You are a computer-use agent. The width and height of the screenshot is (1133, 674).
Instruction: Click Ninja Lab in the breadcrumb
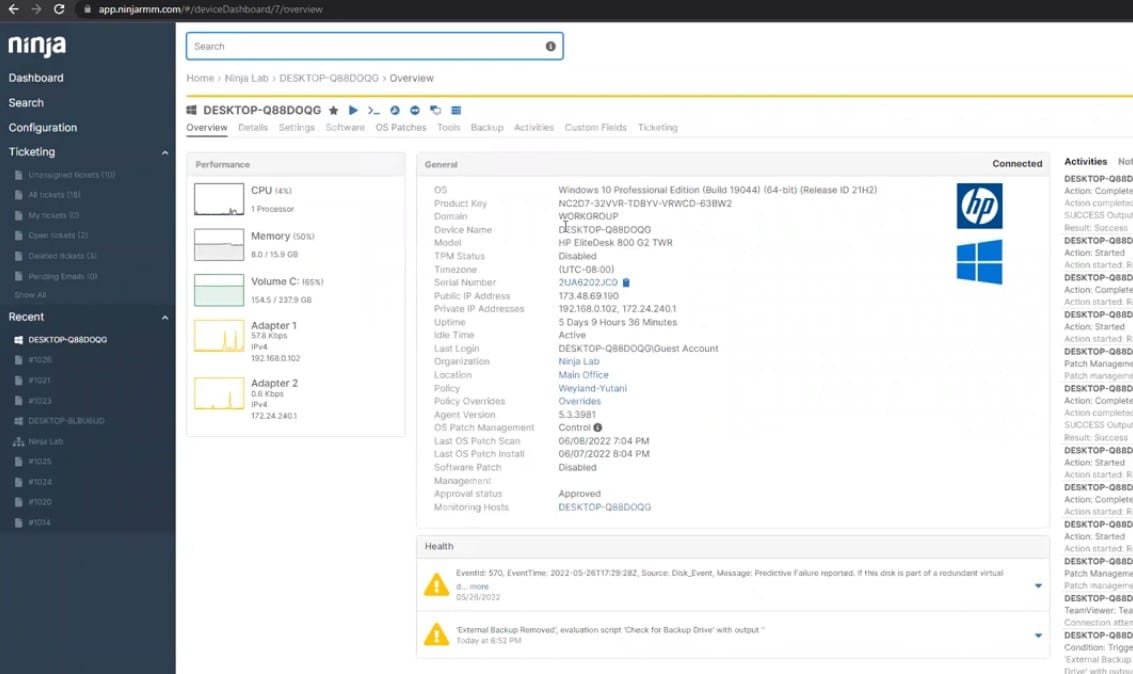click(246, 78)
